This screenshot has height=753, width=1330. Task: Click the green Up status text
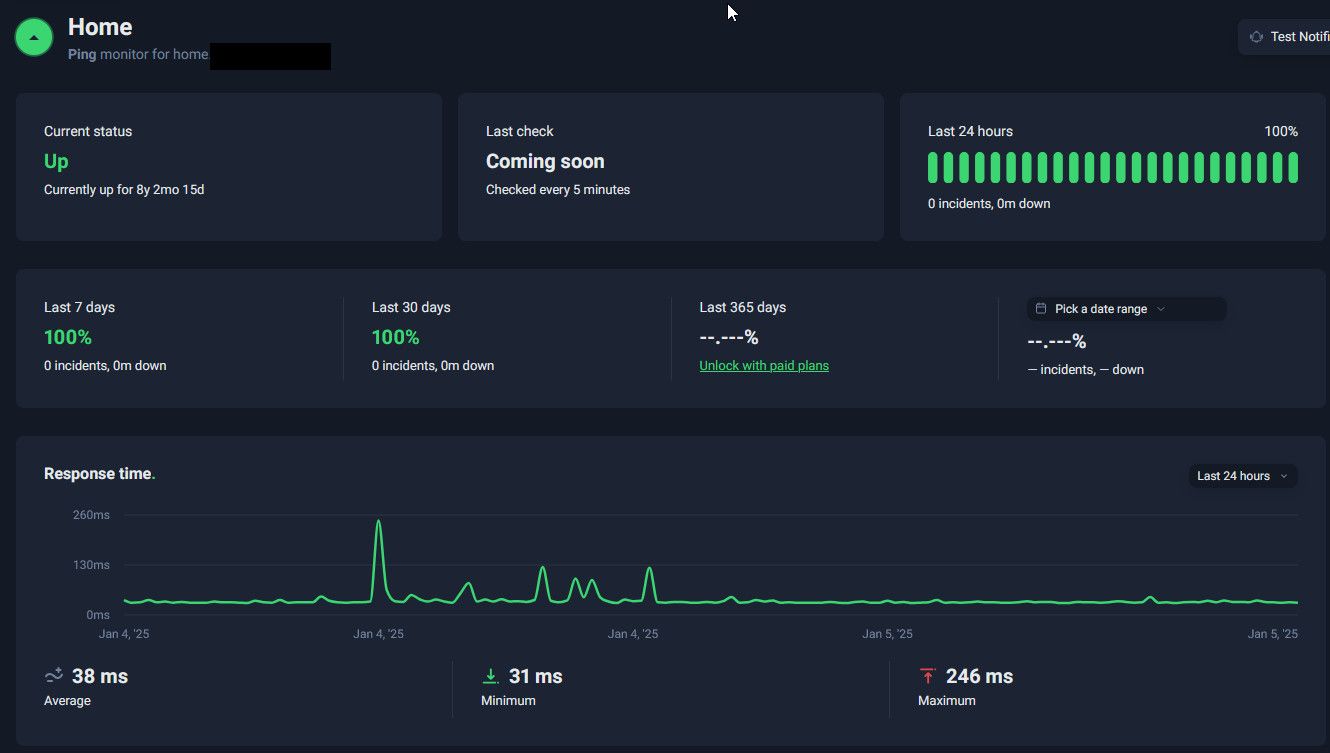56,161
